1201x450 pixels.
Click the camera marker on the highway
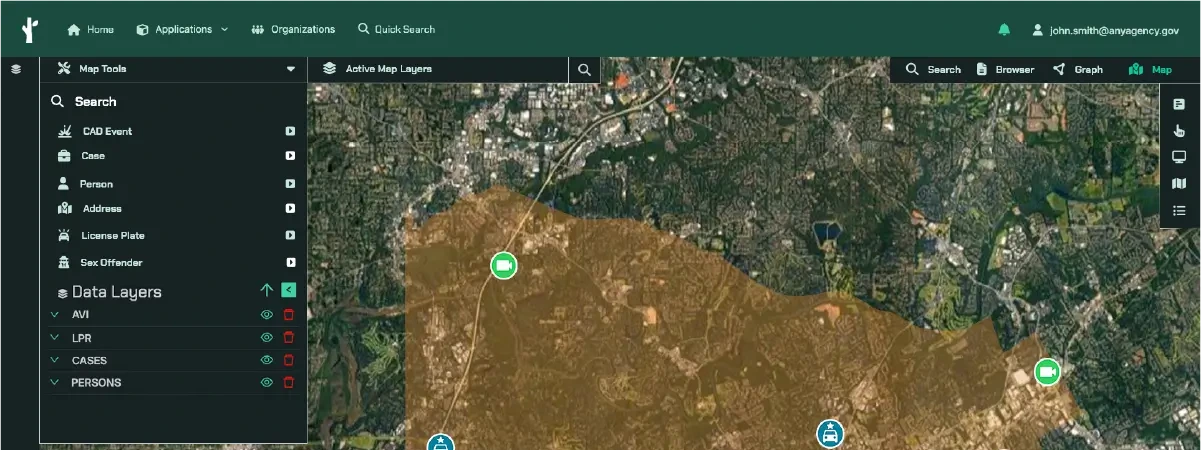click(x=504, y=265)
